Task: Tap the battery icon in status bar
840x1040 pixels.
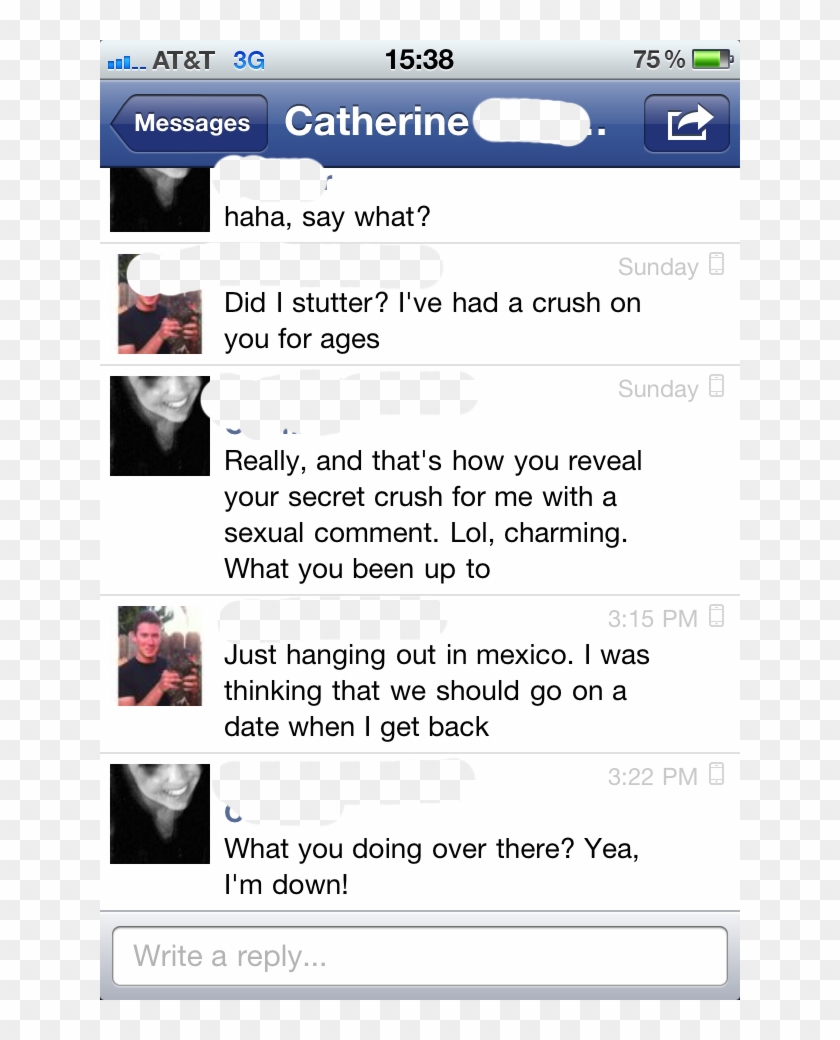Action: [712, 60]
